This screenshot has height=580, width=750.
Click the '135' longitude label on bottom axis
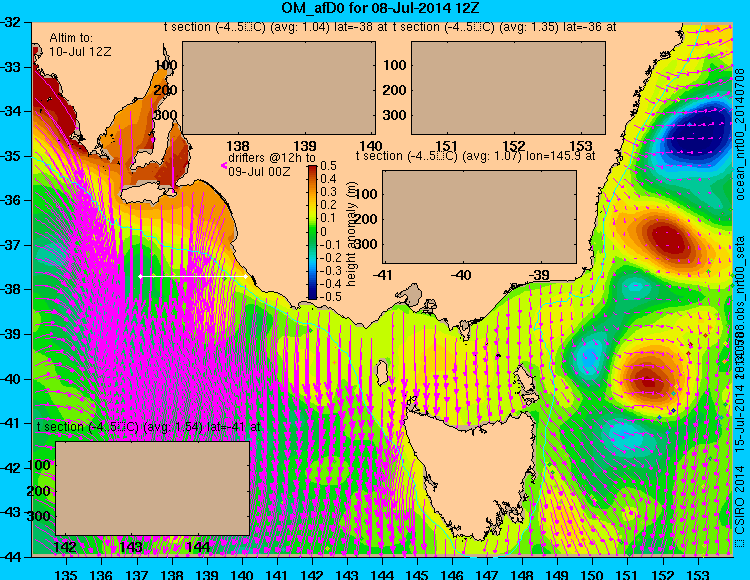click(66, 575)
